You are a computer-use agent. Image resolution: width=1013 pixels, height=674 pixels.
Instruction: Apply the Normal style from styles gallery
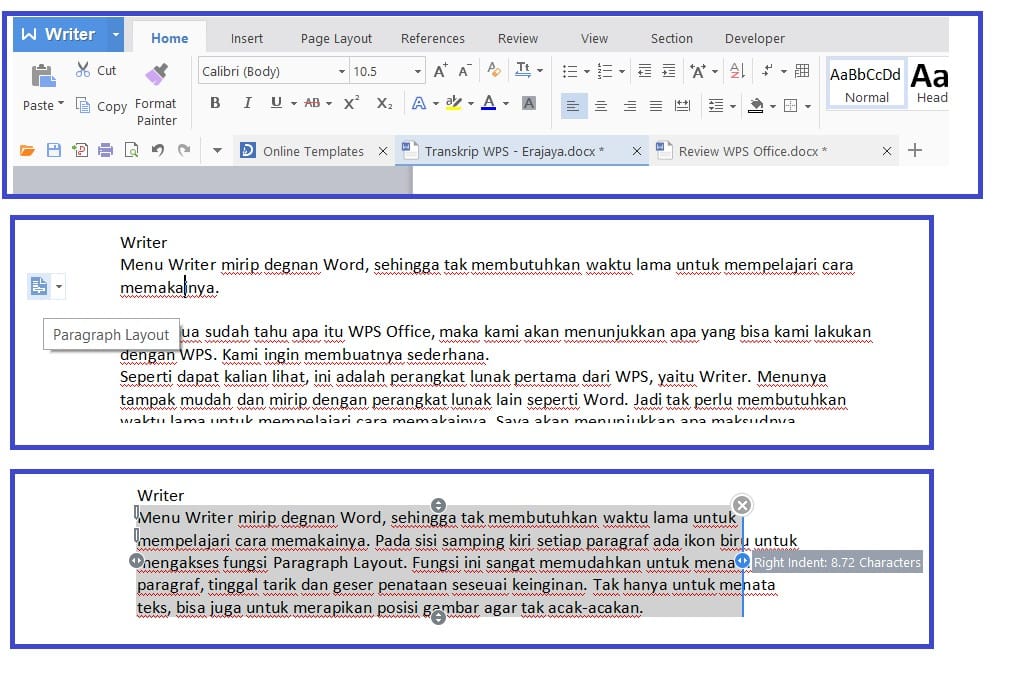pos(866,83)
